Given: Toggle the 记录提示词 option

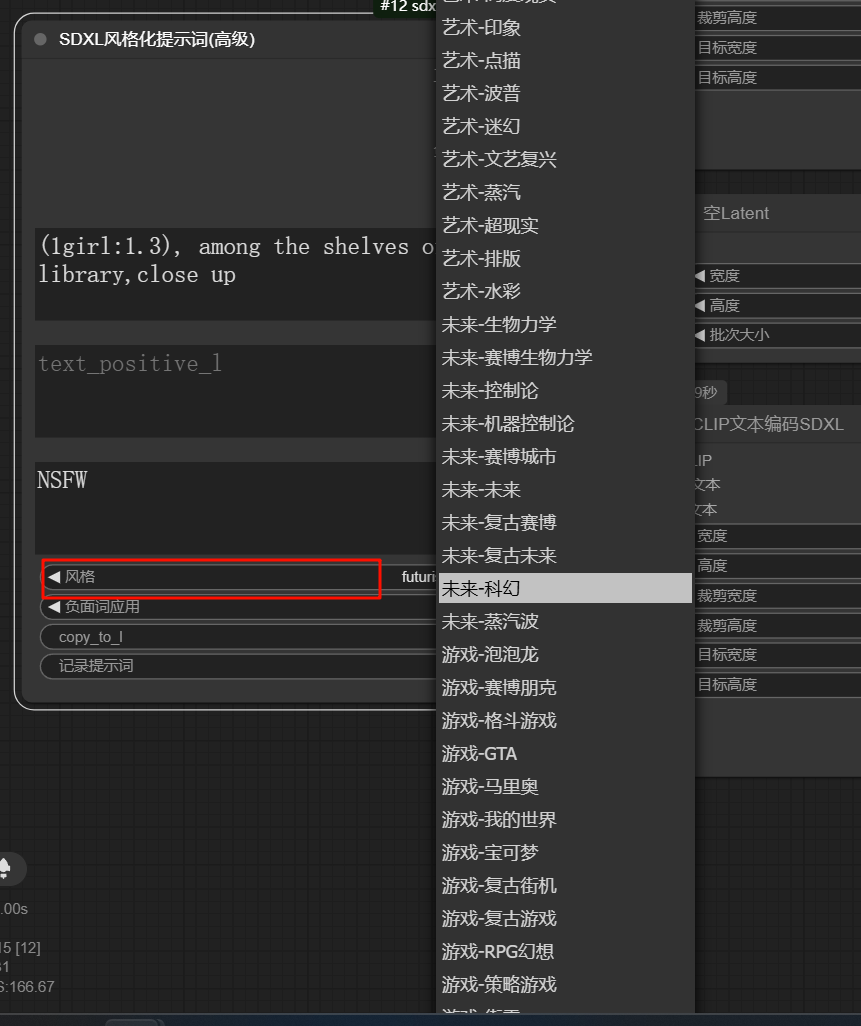Looking at the screenshot, I should pos(239,666).
